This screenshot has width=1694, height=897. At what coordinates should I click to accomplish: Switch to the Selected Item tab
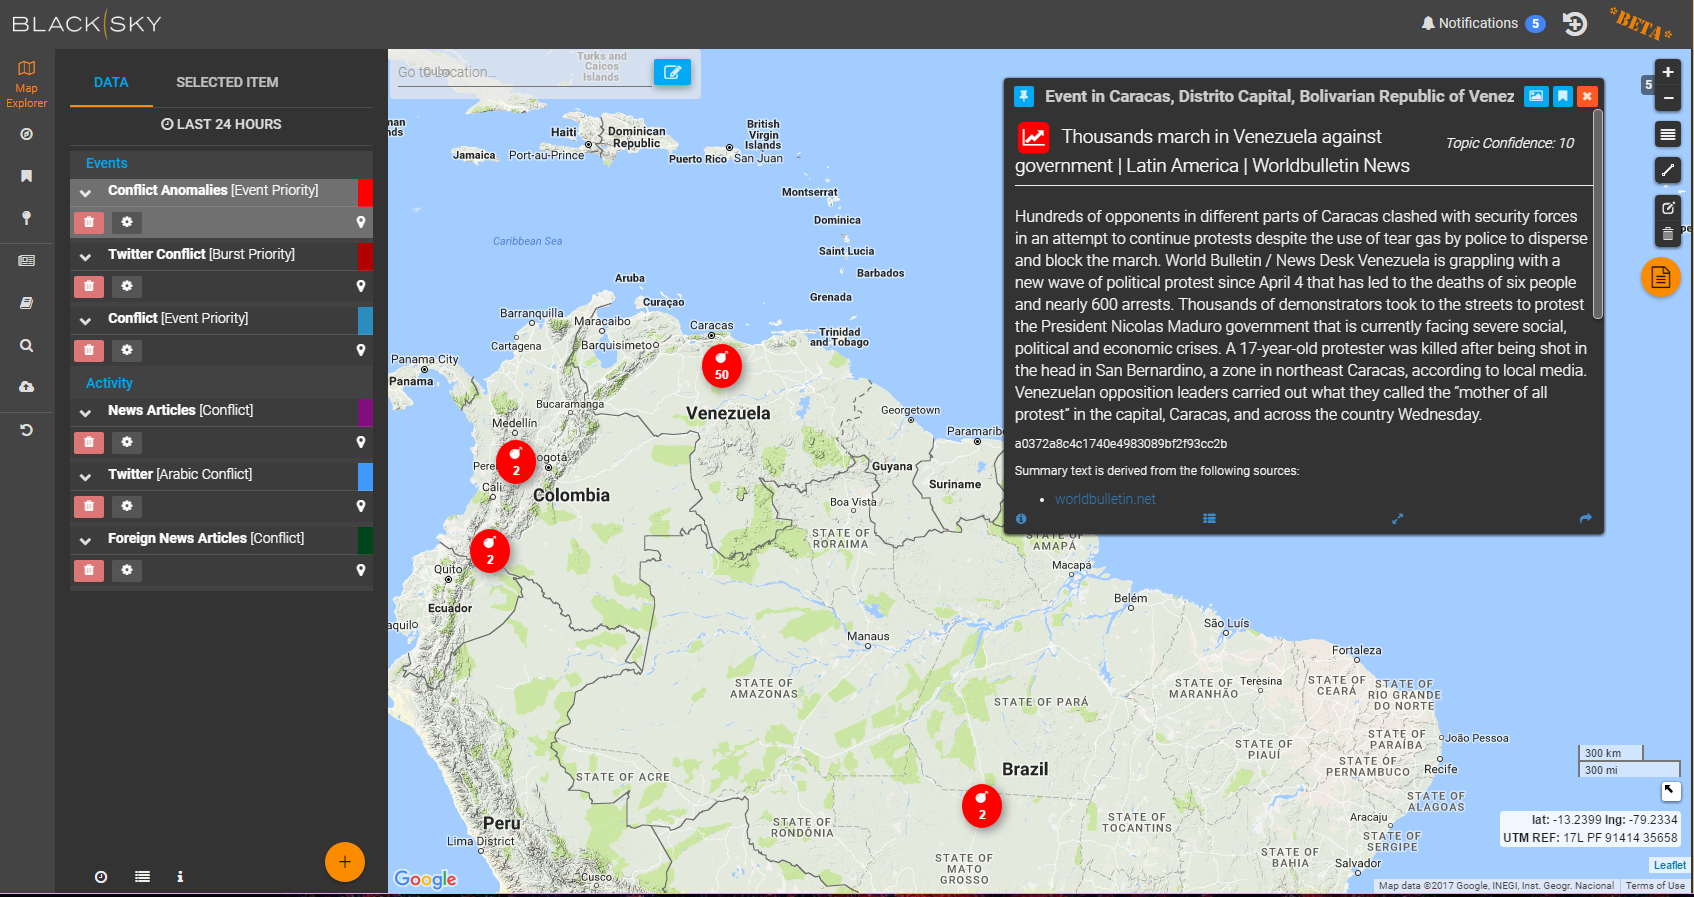point(227,82)
